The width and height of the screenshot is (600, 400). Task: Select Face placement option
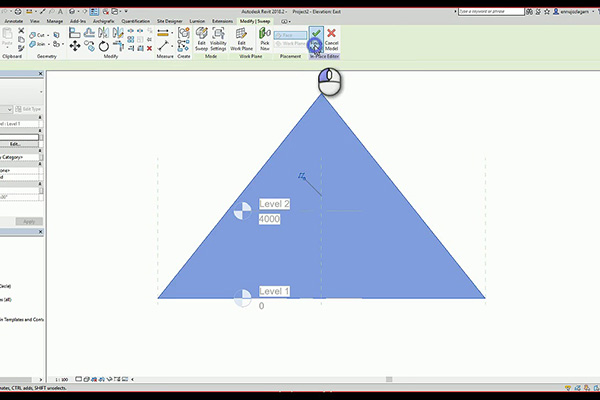click(x=290, y=35)
